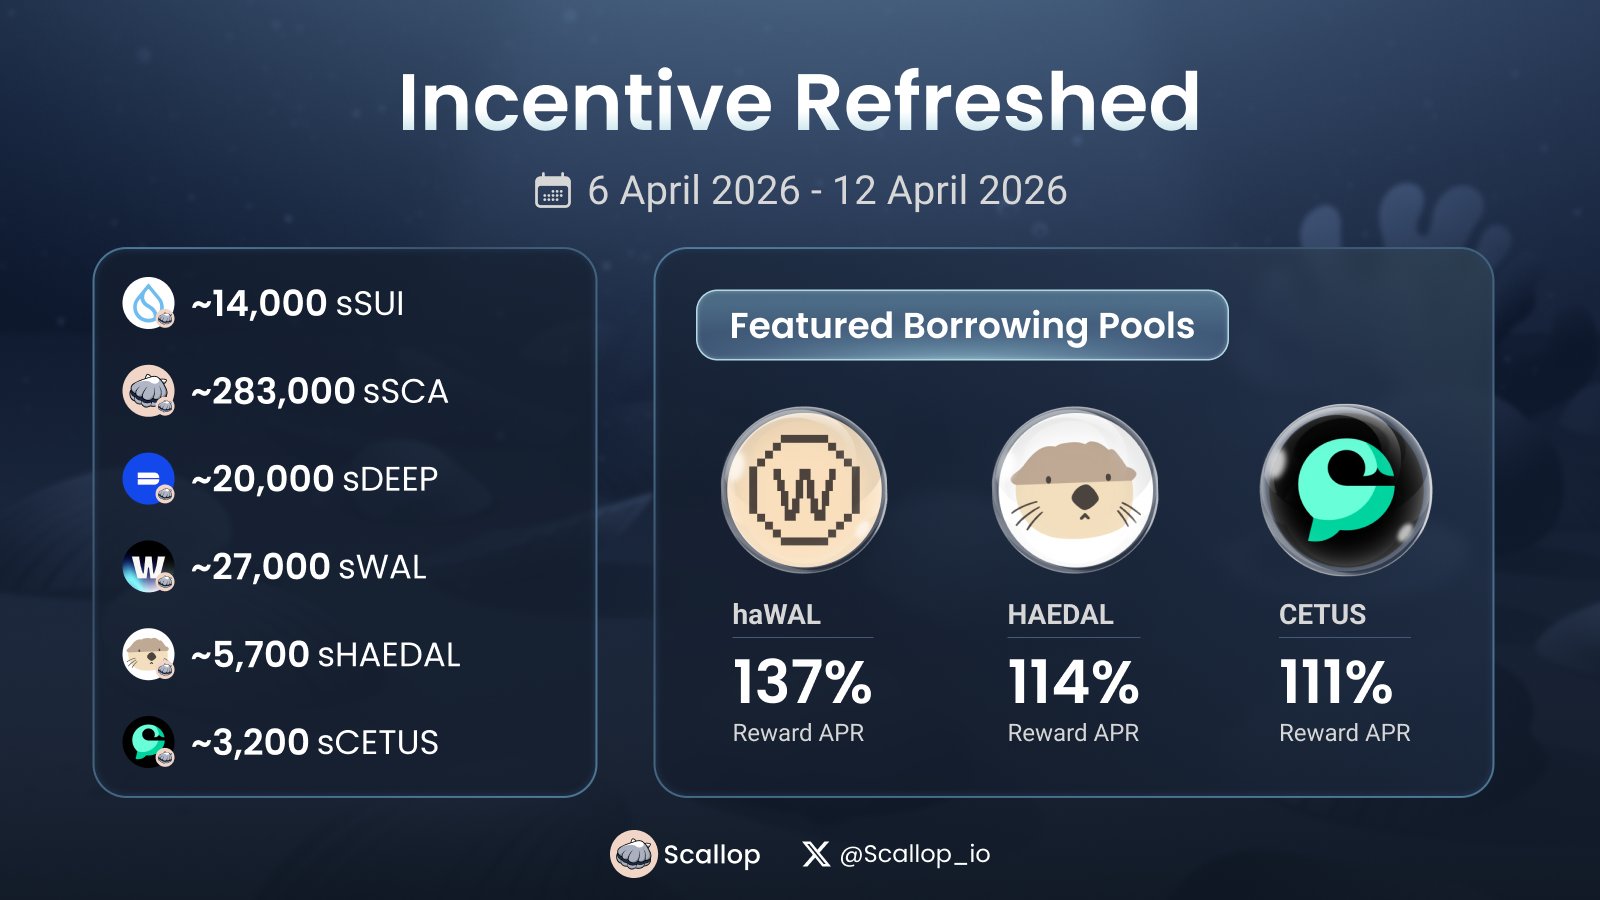Image resolution: width=1600 pixels, height=900 pixels.
Task: Click the 137% Reward APR value
Action: [802, 682]
